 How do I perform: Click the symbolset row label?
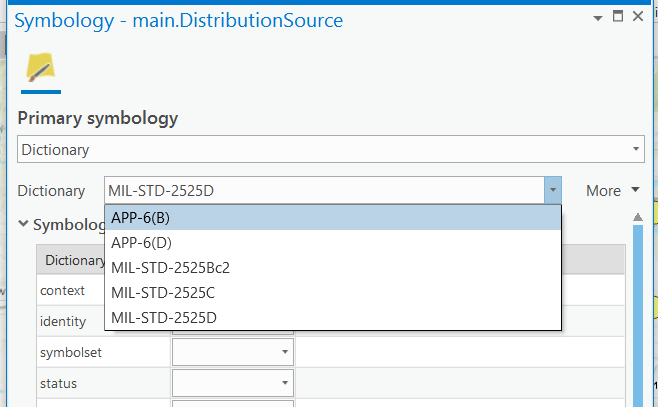tap(71, 352)
